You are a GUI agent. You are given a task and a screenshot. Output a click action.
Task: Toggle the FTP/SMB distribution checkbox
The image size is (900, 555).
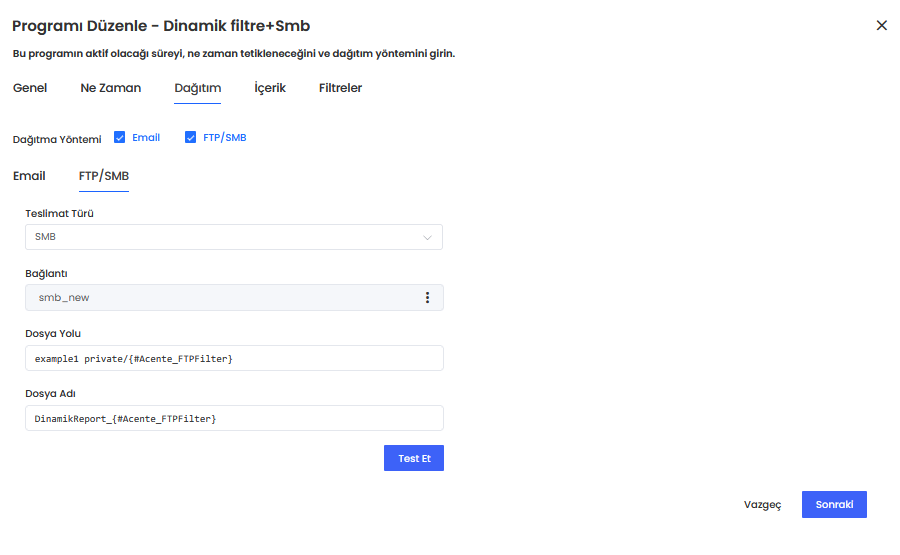(191, 138)
